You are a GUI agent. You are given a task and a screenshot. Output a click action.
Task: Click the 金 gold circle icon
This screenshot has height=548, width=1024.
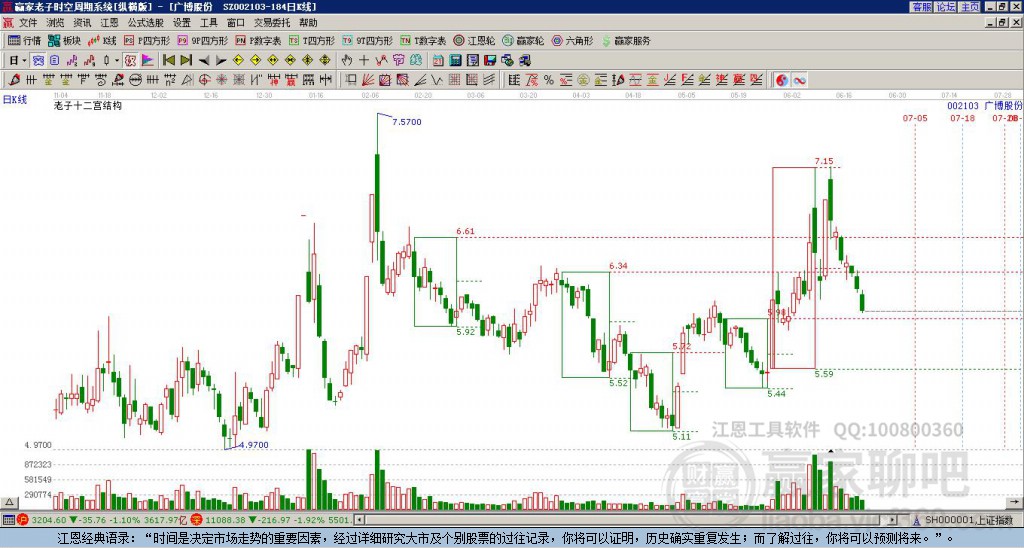pos(583,80)
